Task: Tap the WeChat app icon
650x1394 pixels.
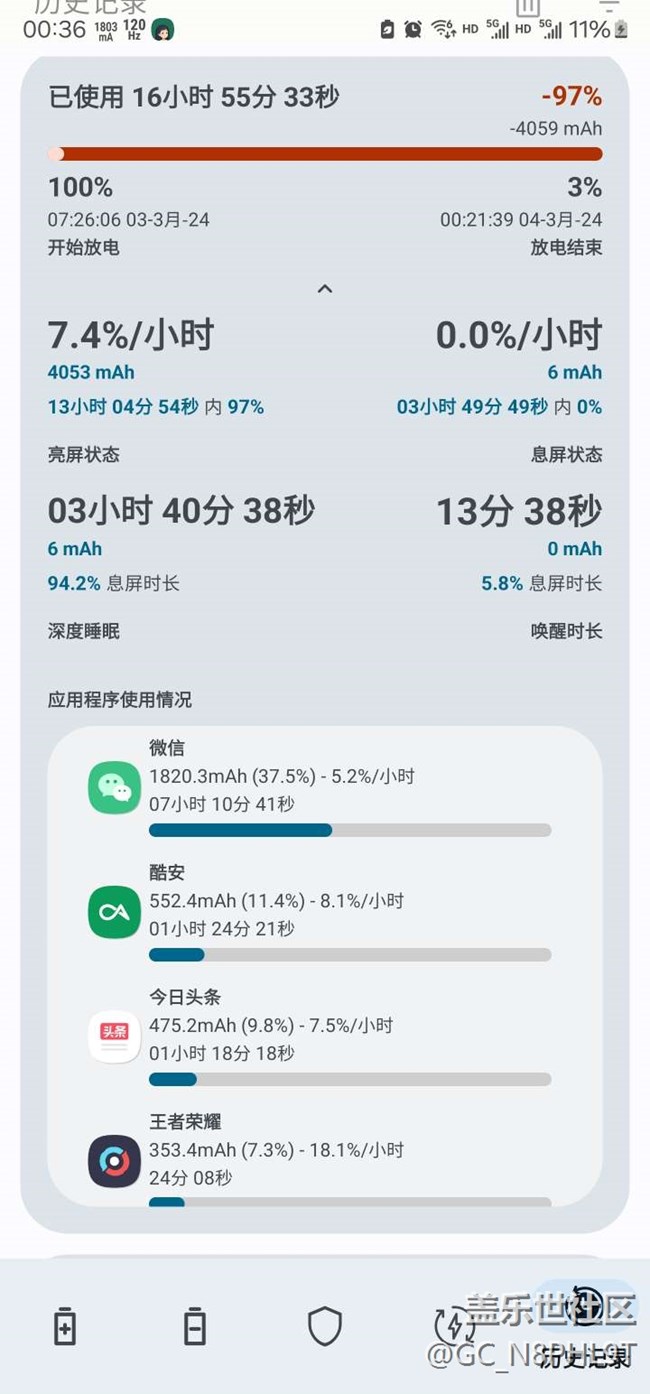Action: [114, 787]
